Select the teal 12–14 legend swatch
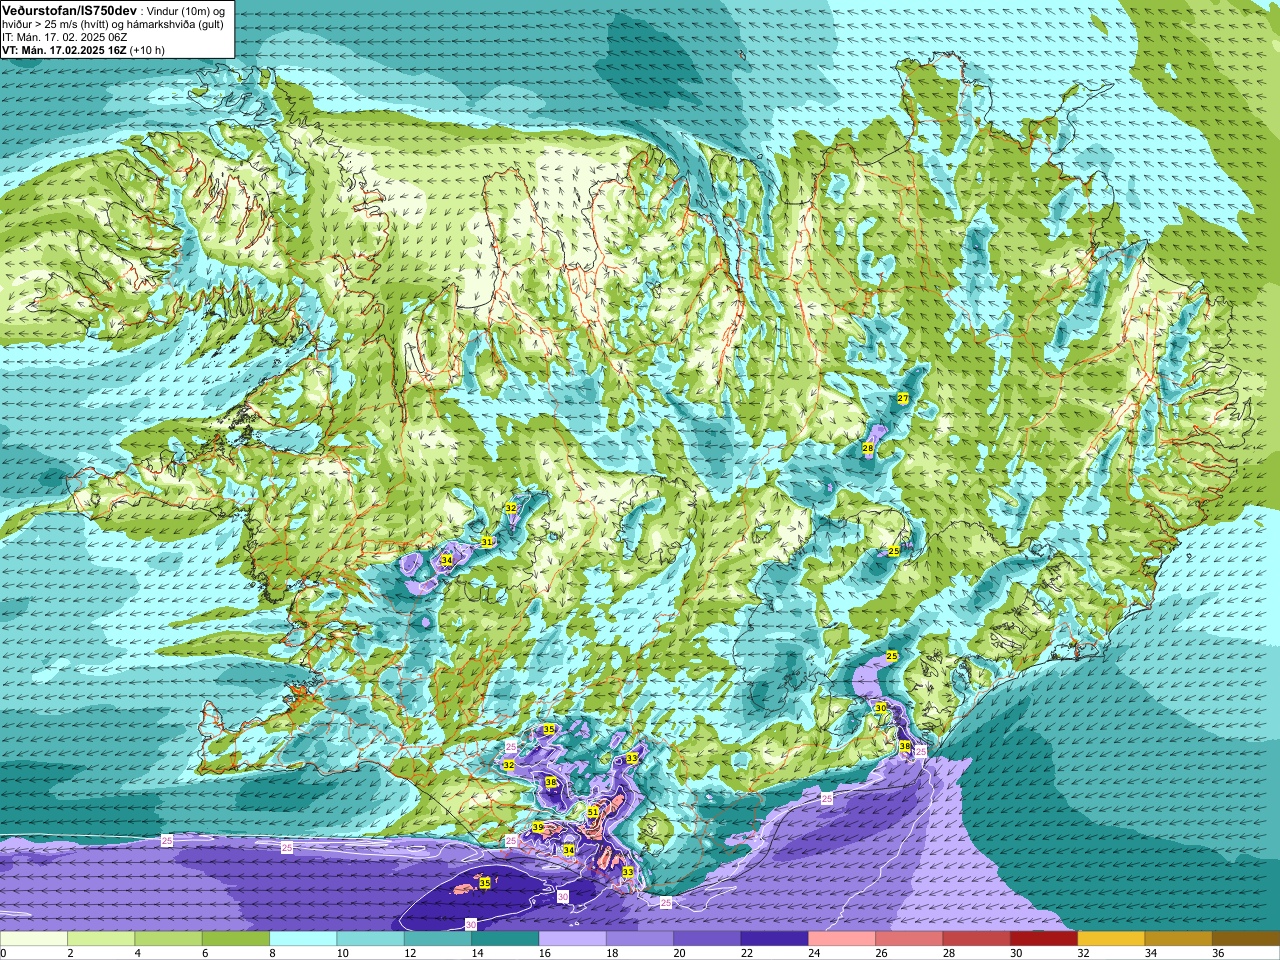The image size is (1280, 960). (438, 939)
